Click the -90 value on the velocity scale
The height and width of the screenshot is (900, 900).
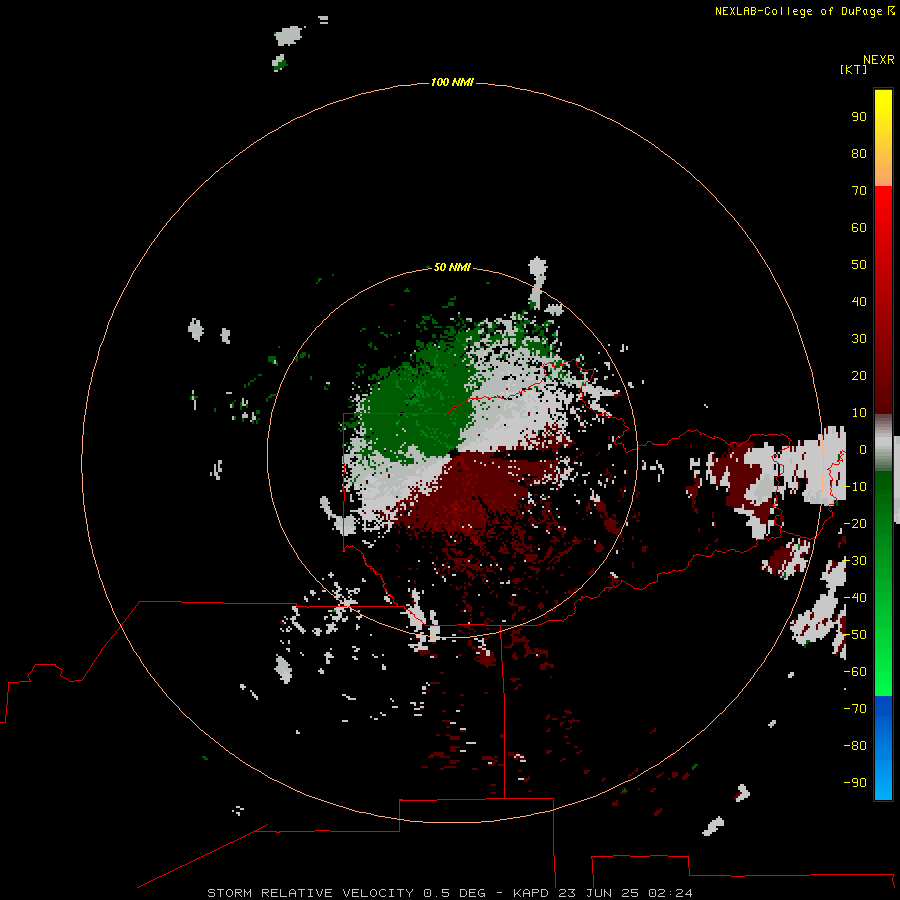855,783
